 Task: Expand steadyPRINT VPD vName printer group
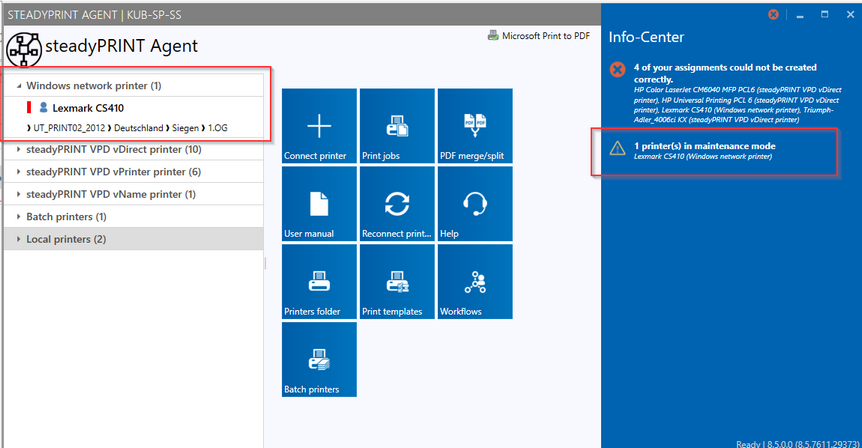pyautogui.click(x=19, y=194)
